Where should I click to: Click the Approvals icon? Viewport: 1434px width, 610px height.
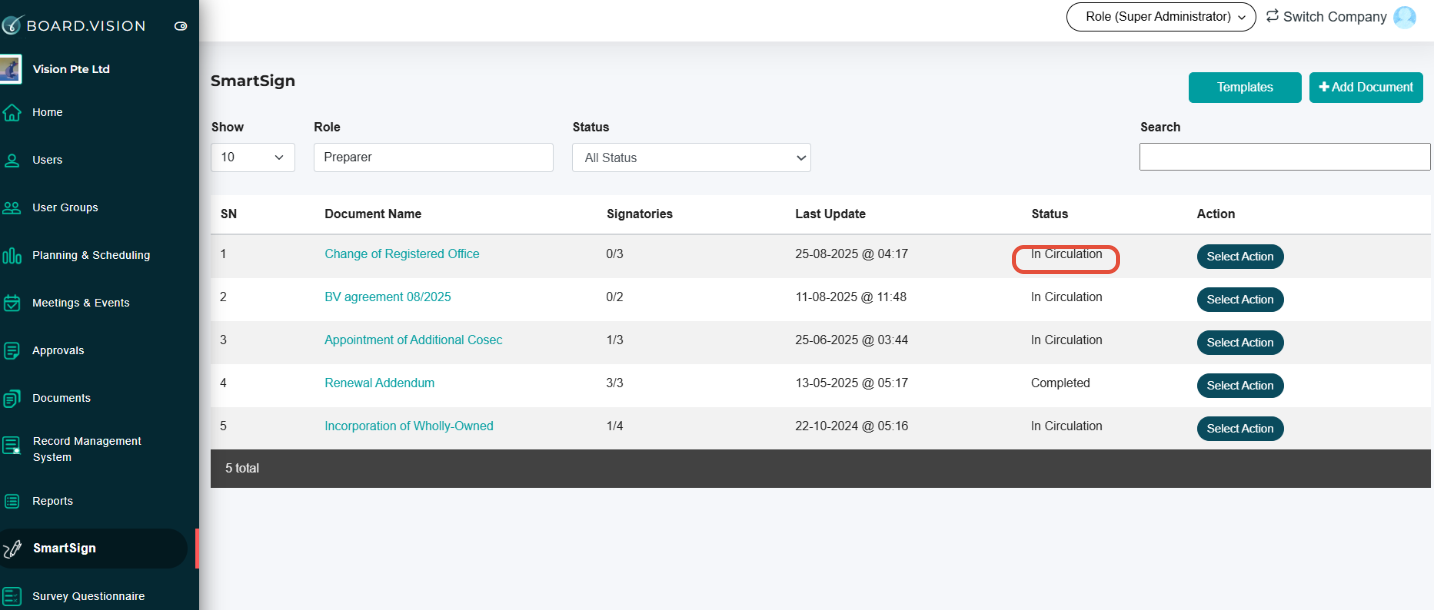[12, 351]
